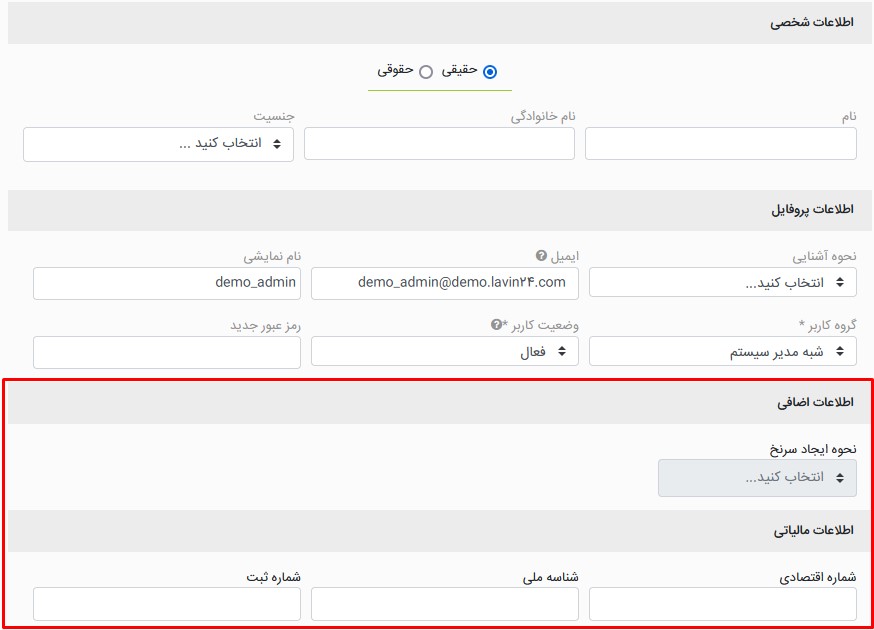The width and height of the screenshot is (874, 630).
Task: Click the help icon beside وضعیت کاربر label
Action: [496, 325]
